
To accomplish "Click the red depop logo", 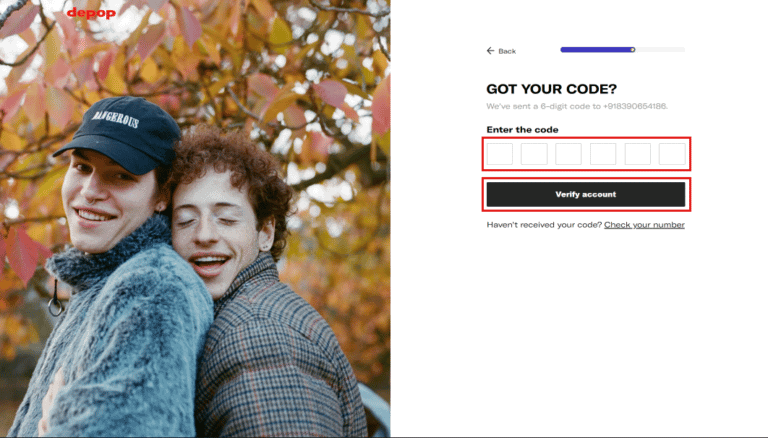I will point(91,13).
